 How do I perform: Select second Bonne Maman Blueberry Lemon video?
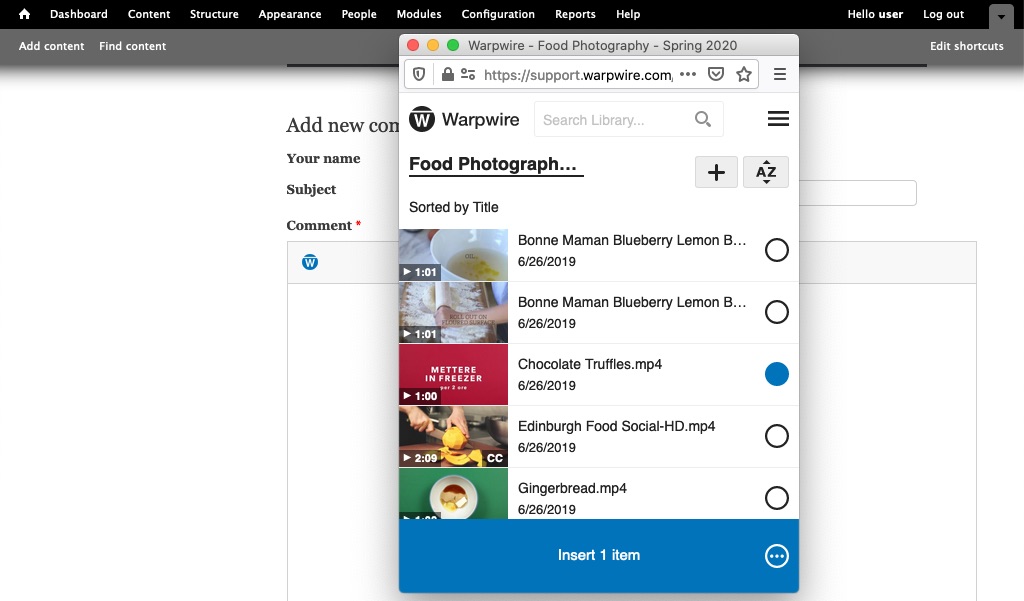tap(776, 312)
